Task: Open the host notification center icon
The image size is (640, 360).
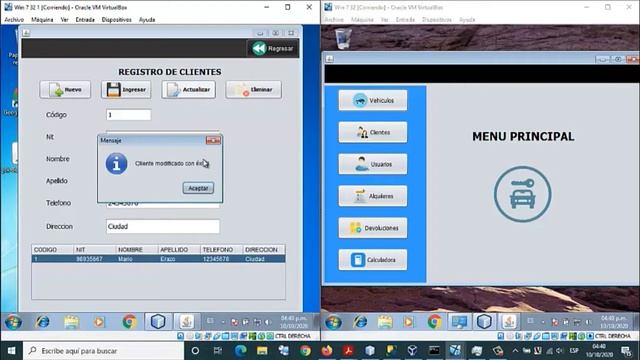Action: pyautogui.click(x=626, y=351)
